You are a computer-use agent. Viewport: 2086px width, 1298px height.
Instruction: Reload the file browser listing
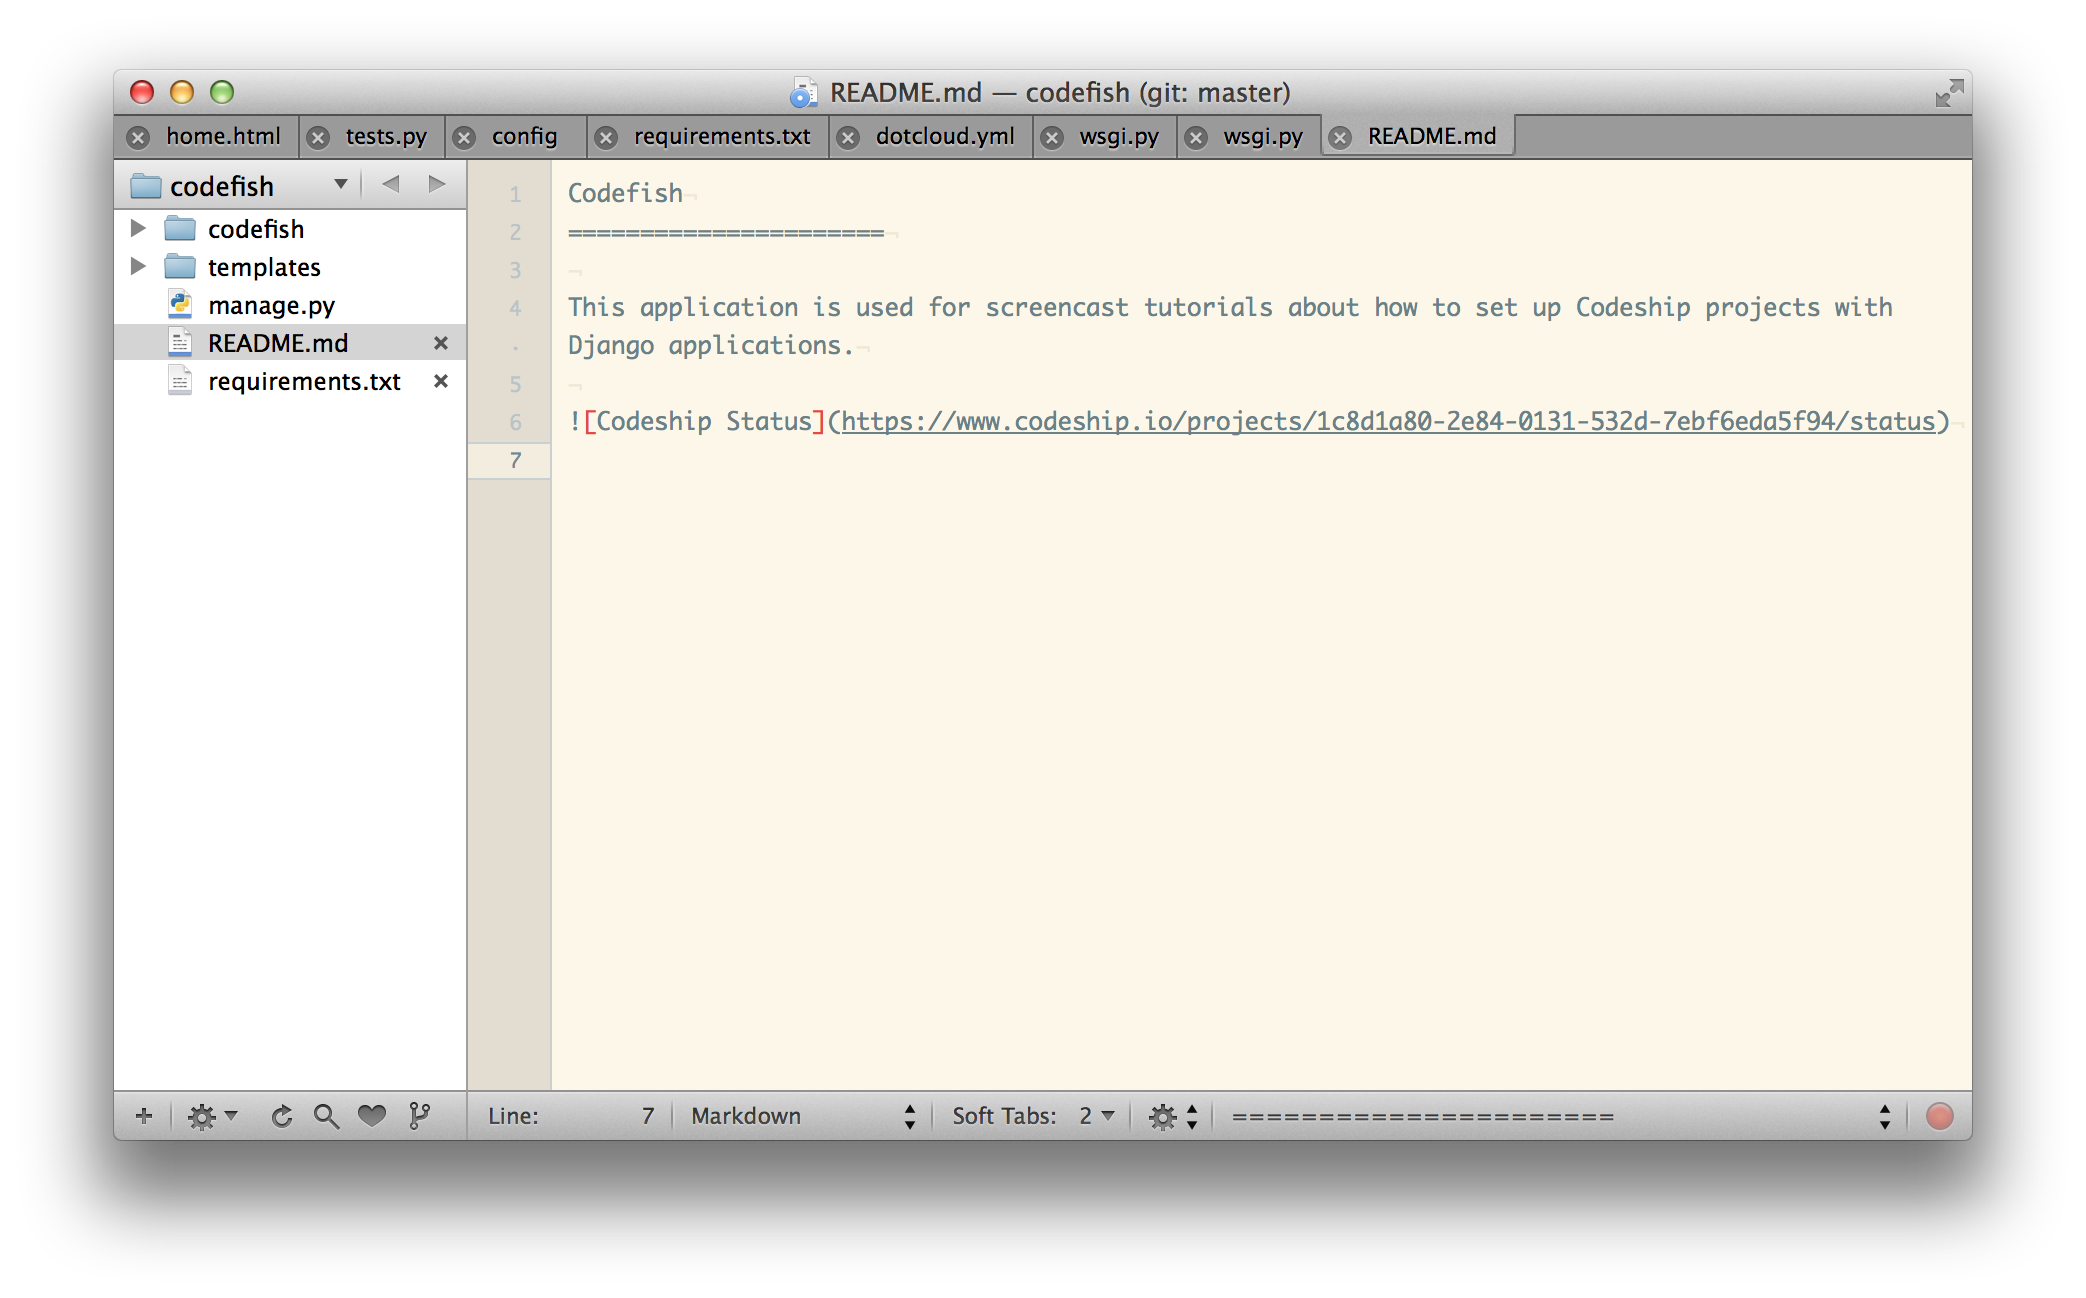[282, 1116]
